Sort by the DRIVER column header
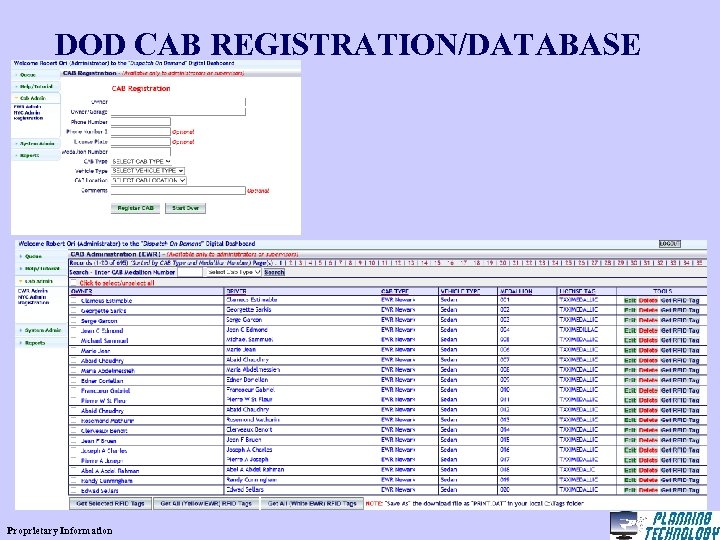The width and height of the screenshot is (720, 540). coord(236,291)
